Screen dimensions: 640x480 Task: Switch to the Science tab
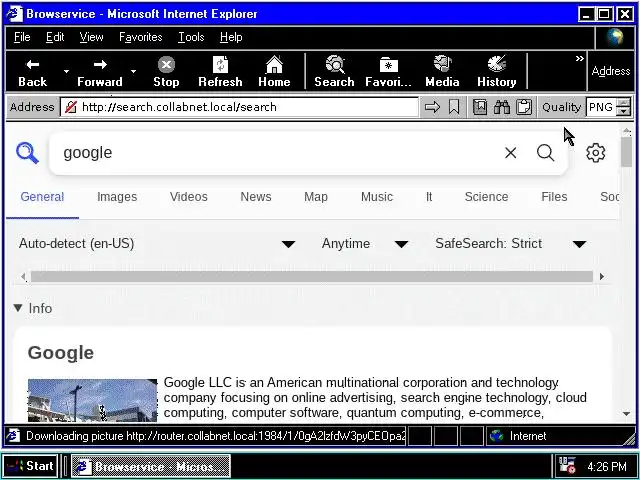click(487, 197)
